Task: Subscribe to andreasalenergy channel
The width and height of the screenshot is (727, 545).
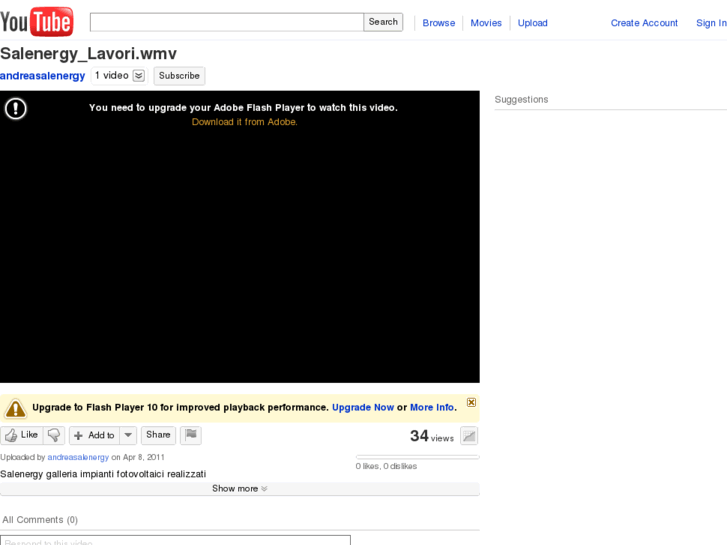Action: pyautogui.click(x=179, y=76)
